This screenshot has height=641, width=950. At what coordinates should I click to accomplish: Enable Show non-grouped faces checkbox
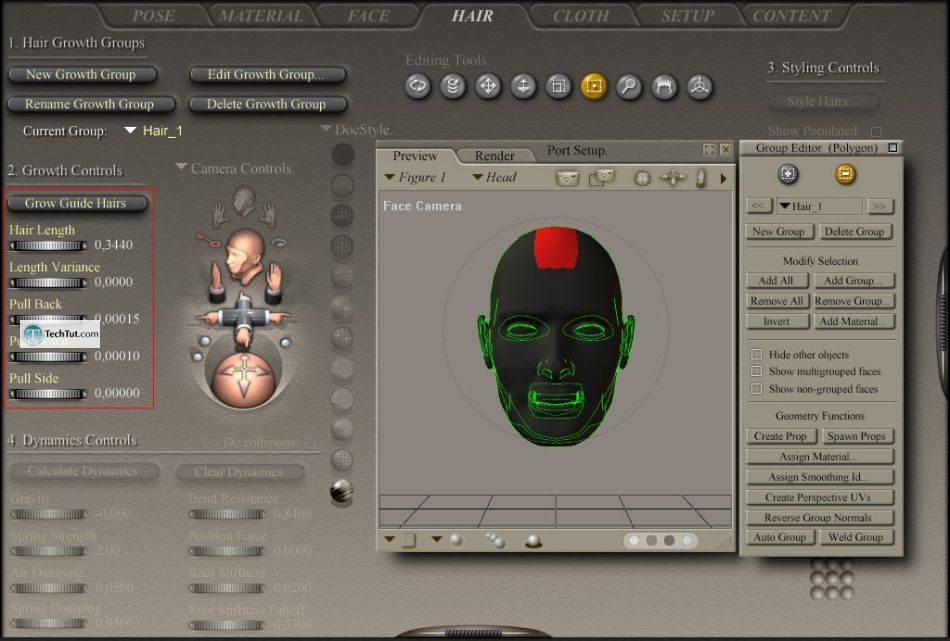point(756,388)
